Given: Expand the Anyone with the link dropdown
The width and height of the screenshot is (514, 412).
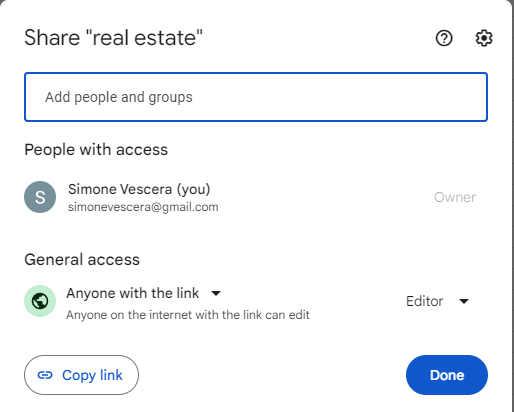Looking at the screenshot, I should tap(143, 293).
